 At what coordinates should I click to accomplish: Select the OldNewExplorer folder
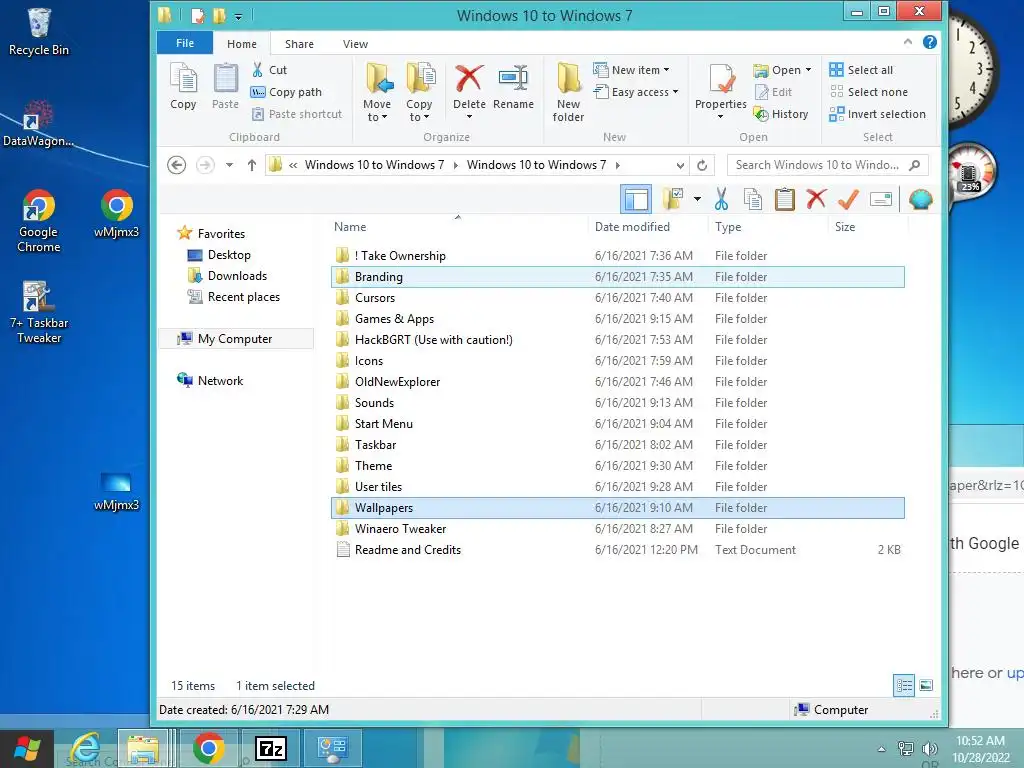coord(617,381)
